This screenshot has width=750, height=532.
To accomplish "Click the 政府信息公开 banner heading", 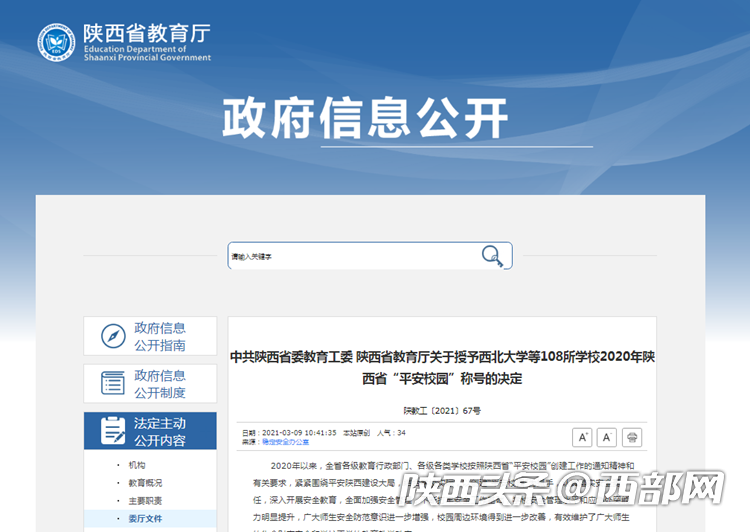I will click(365, 118).
